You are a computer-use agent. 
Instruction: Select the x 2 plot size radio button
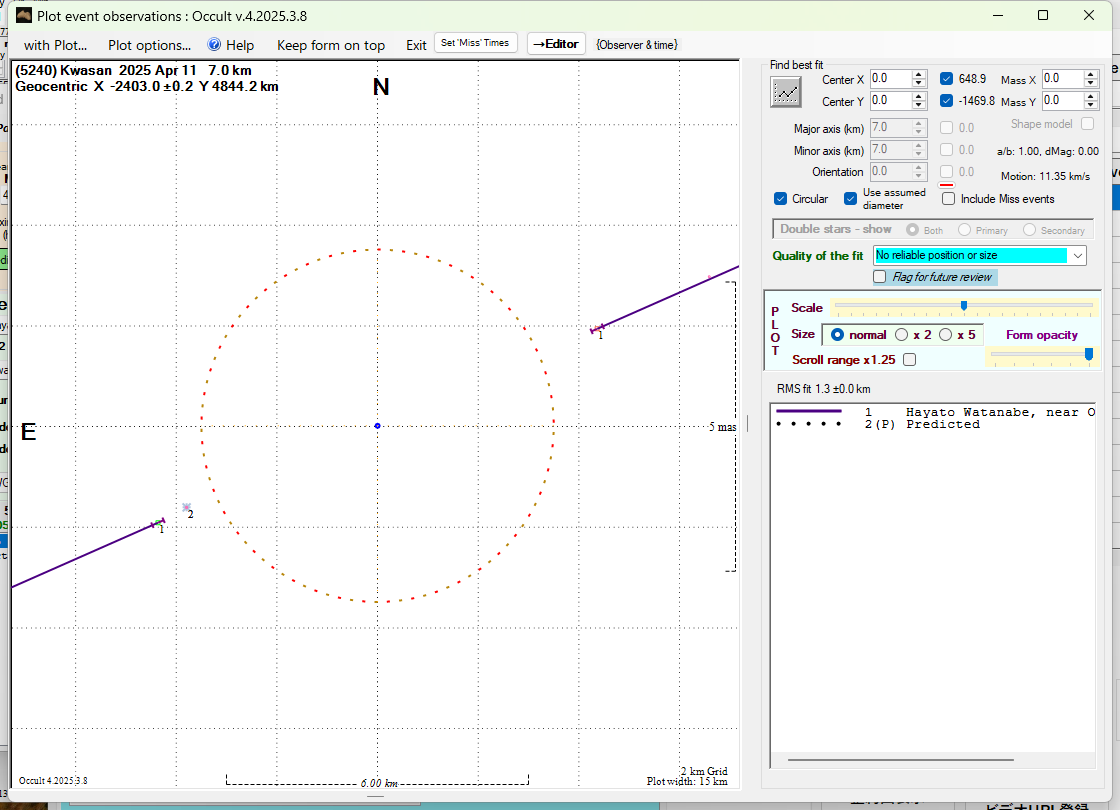click(x=902, y=335)
